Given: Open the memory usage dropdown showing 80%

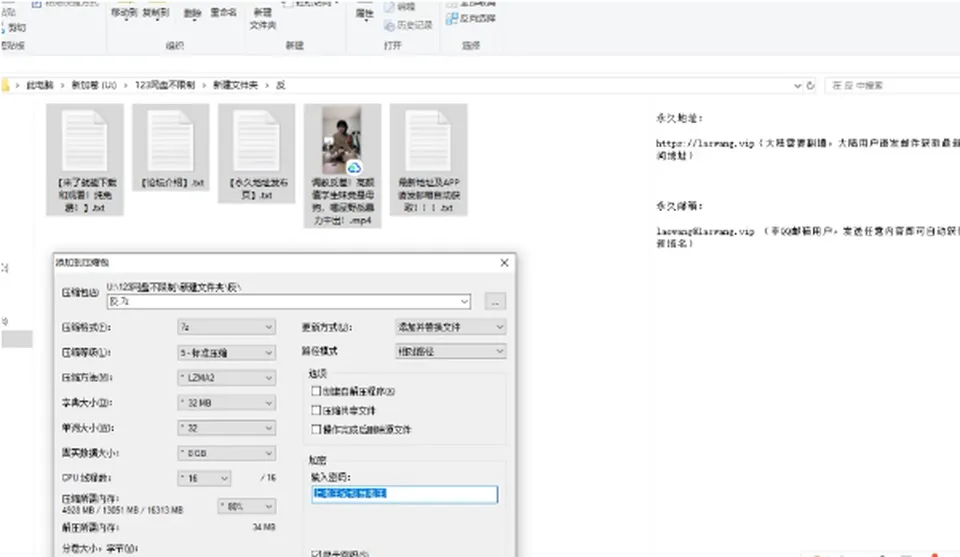Looking at the screenshot, I should [x=247, y=506].
